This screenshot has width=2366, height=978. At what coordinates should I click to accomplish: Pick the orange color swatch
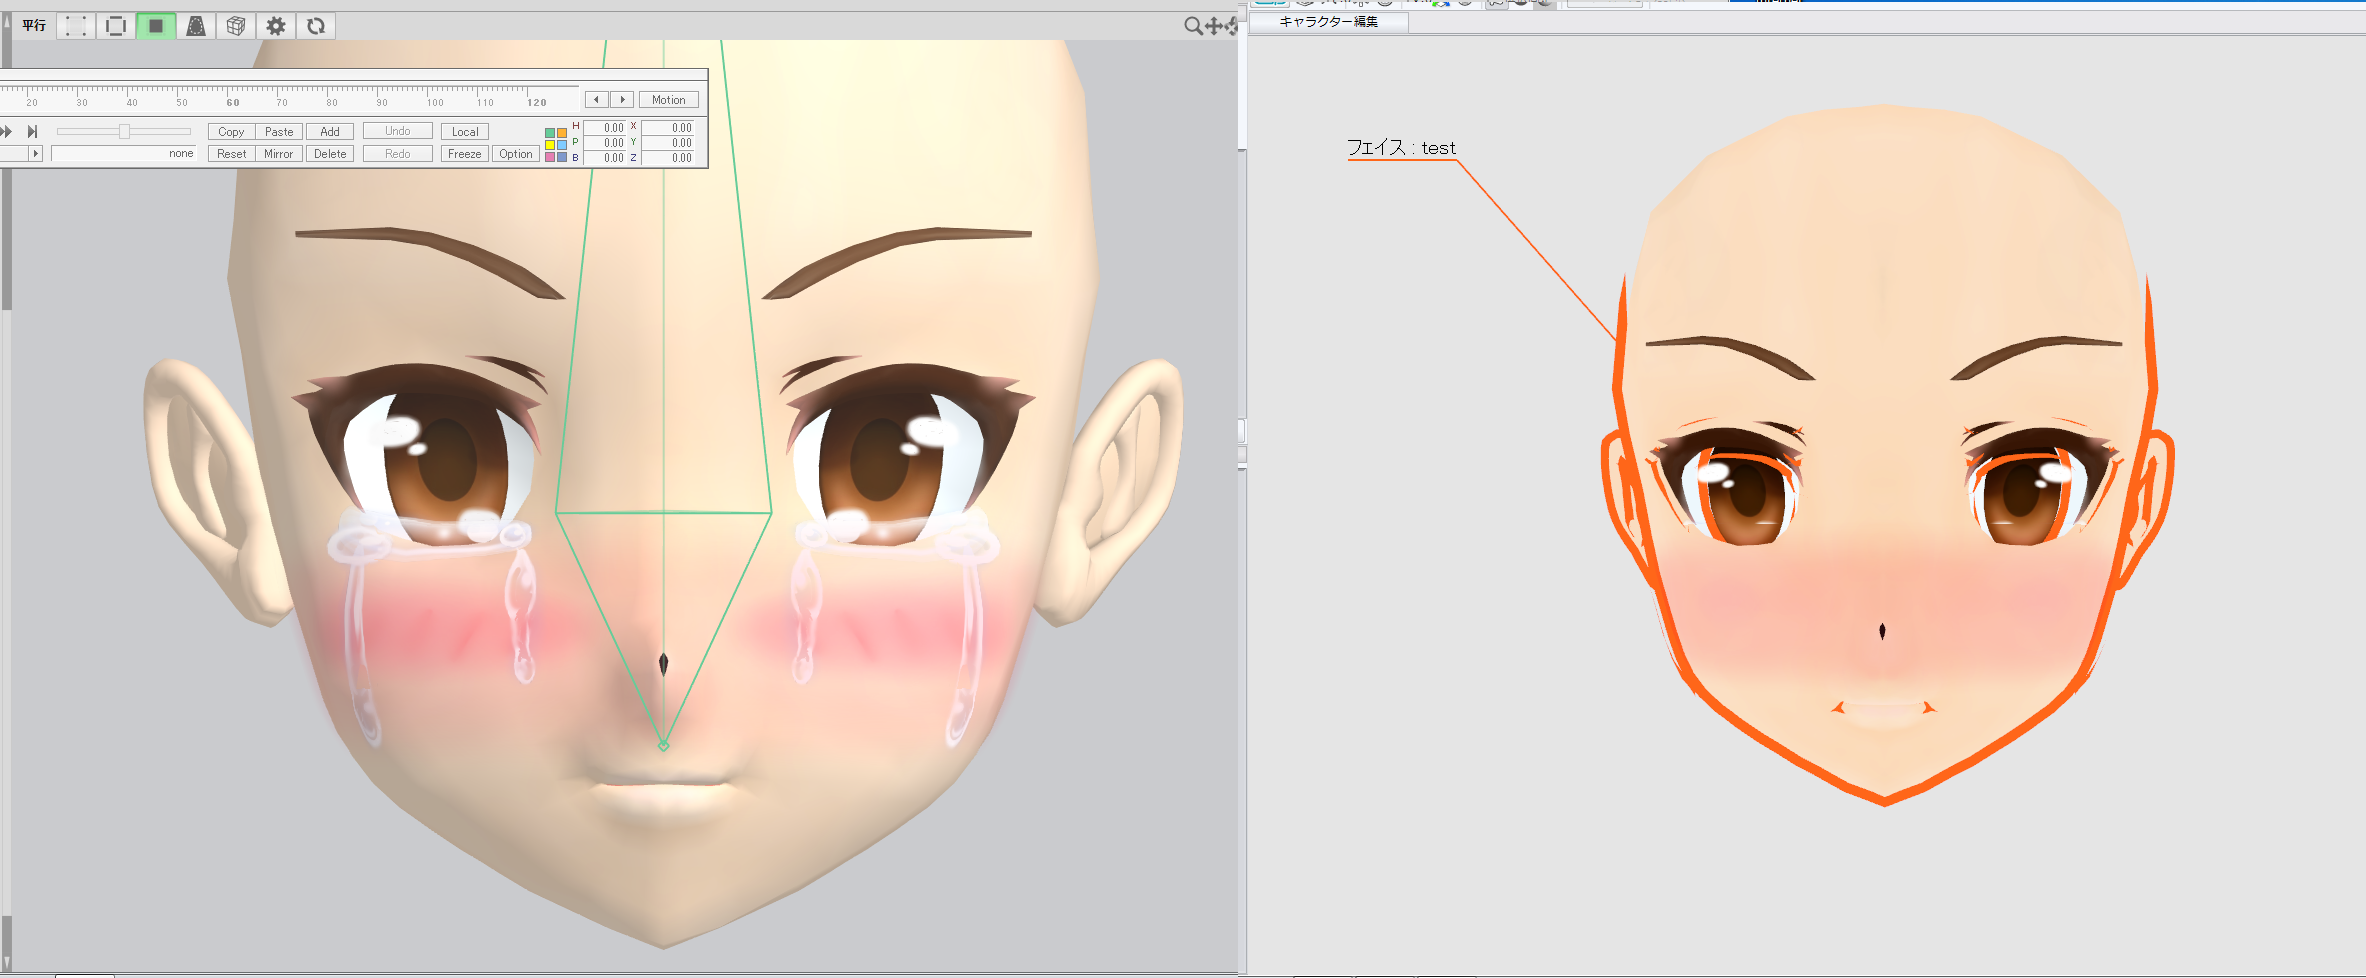tap(562, 133)
